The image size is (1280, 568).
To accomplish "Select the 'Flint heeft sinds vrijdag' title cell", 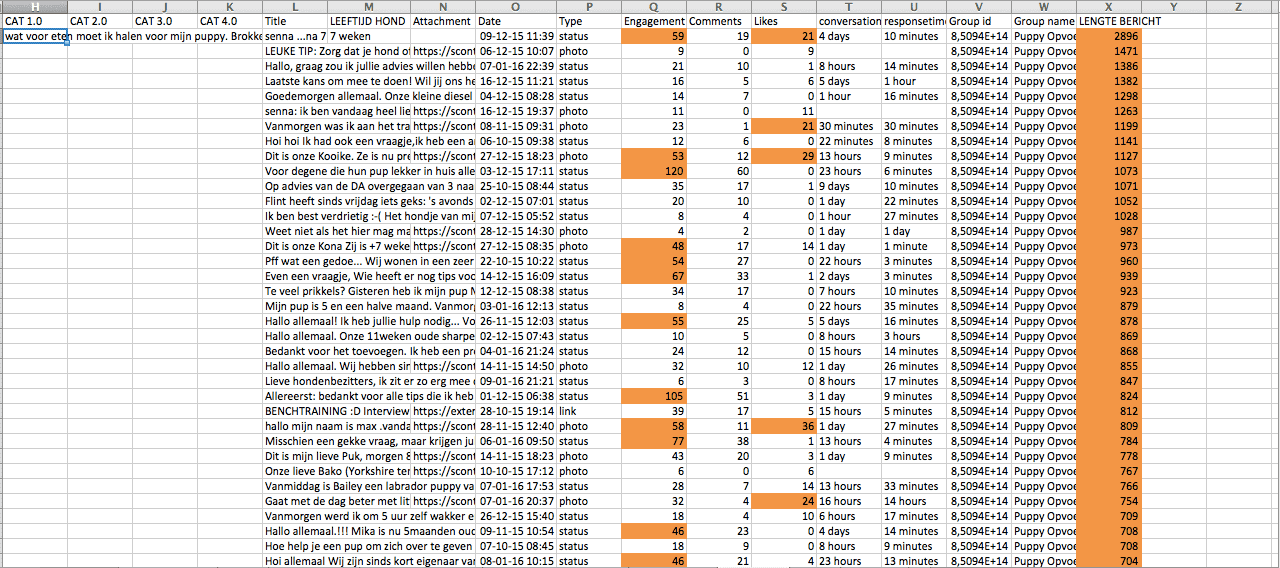I will coord(294,202).
